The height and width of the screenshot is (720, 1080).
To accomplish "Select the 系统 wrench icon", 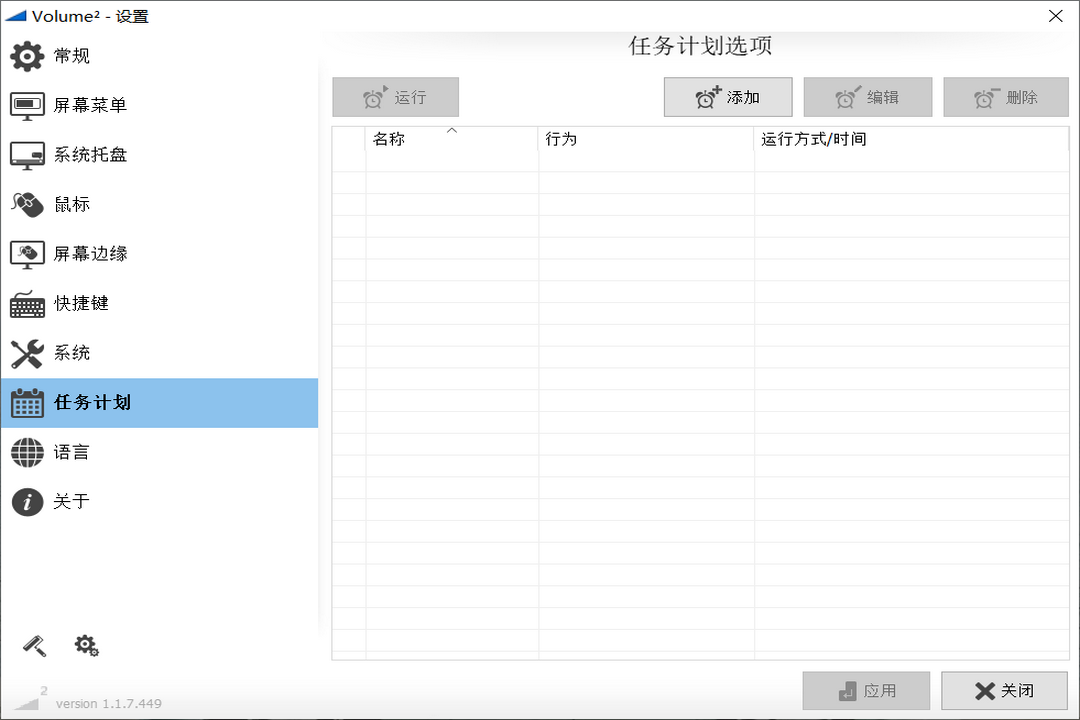I will 25,353.
